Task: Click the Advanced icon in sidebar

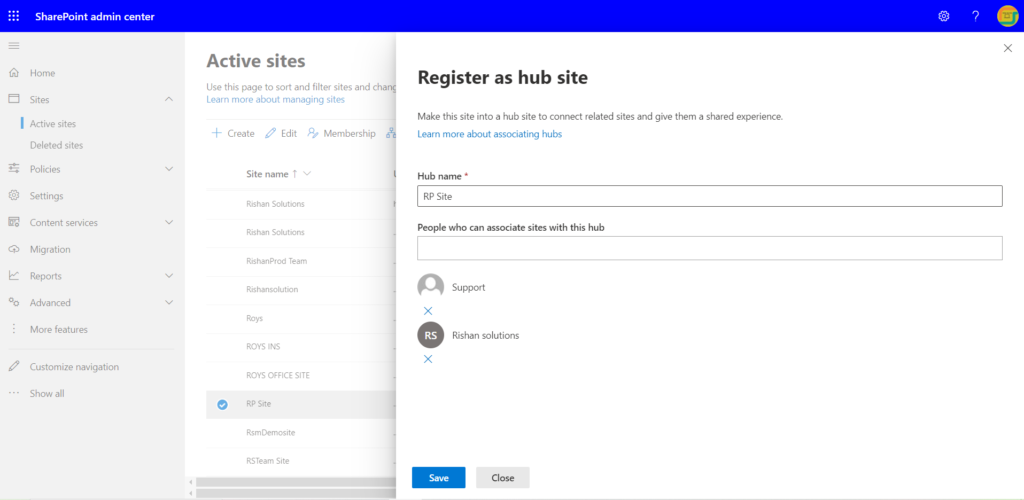Action: (x=14, y=303)
